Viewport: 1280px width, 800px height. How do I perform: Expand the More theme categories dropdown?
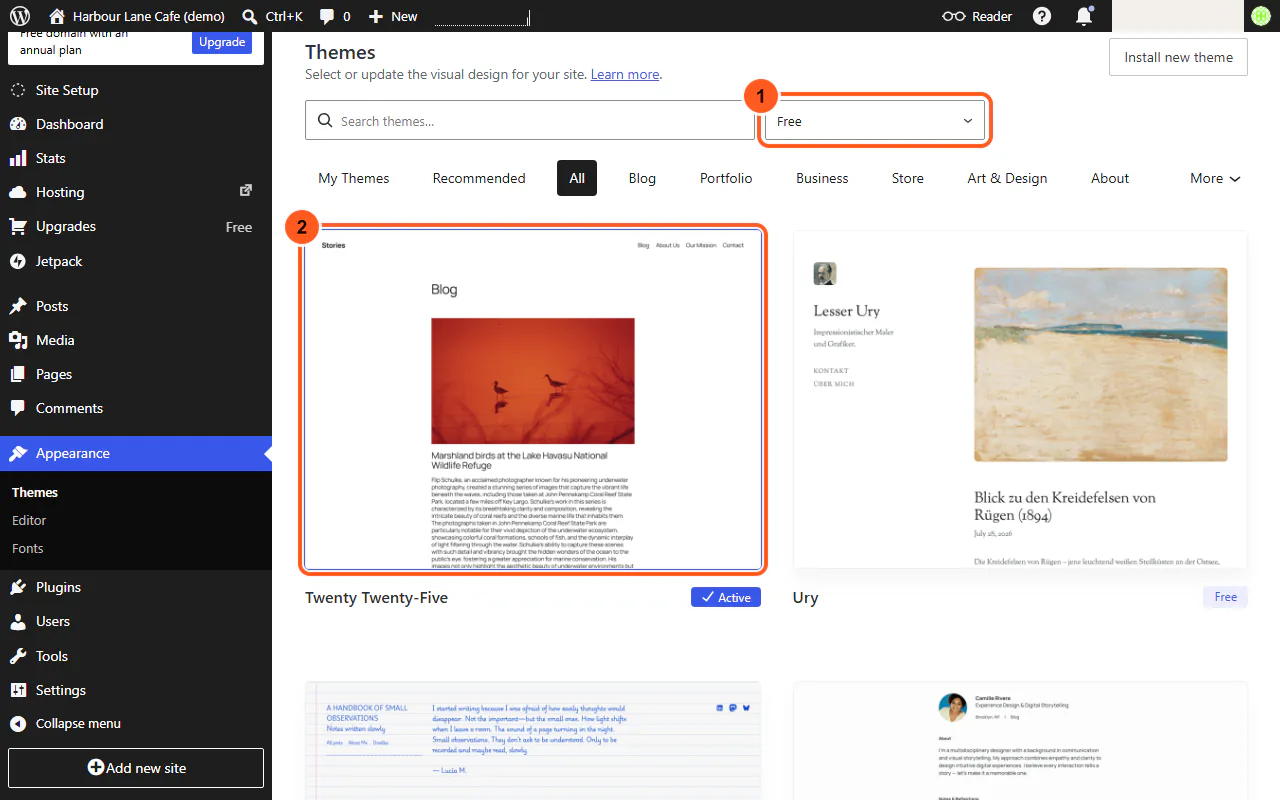click(x=1215, y=178)
